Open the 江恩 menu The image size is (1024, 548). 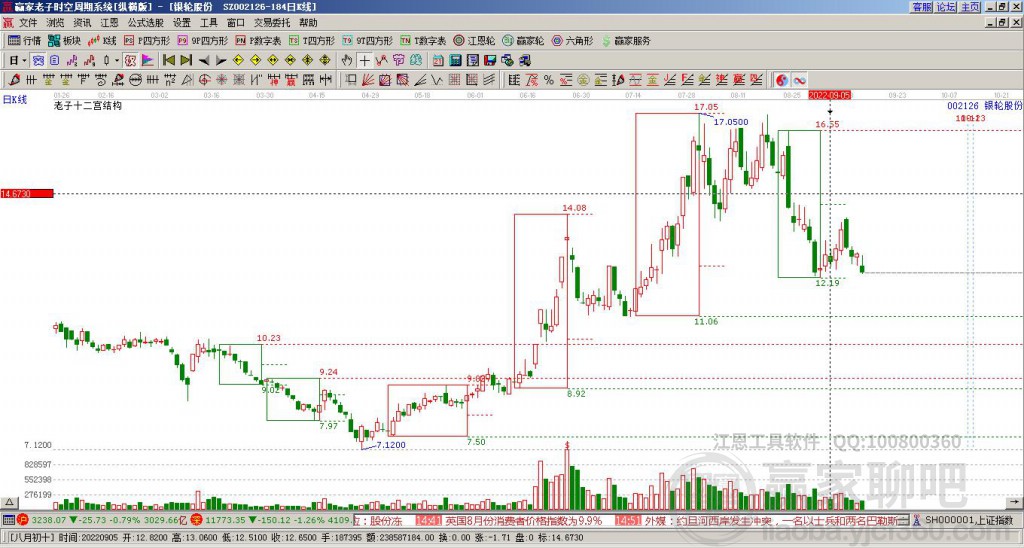pos(109,23)
